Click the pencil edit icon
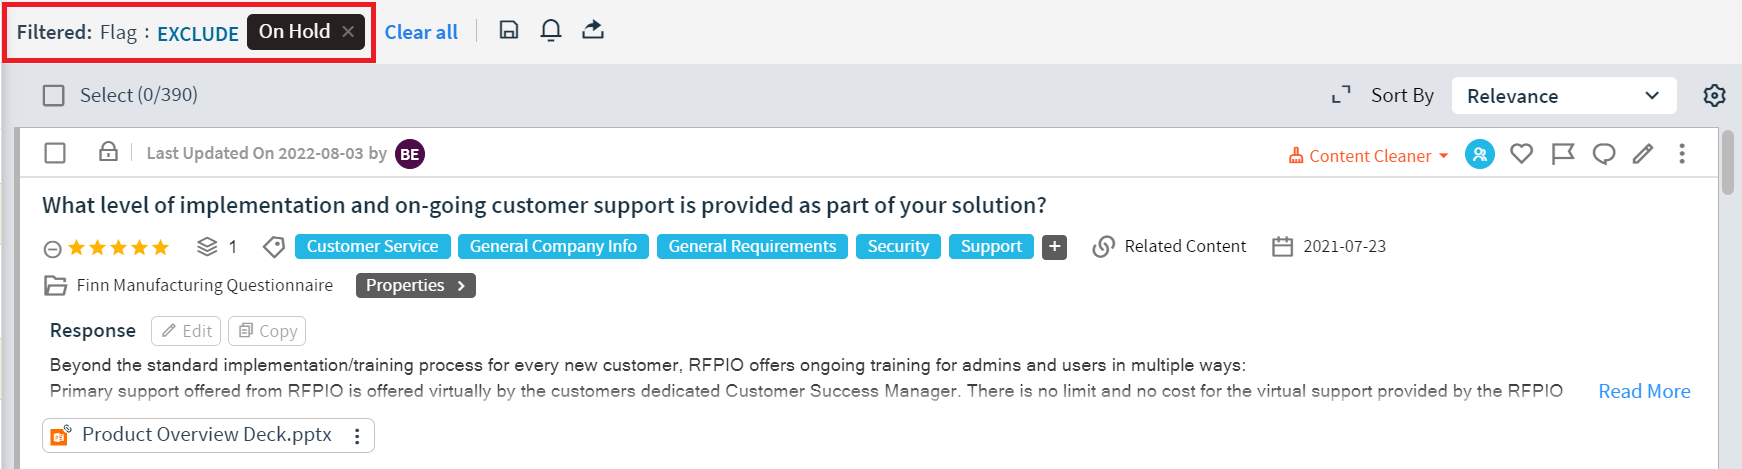Screen dimensions: 1742x469 coord(1642,154)
